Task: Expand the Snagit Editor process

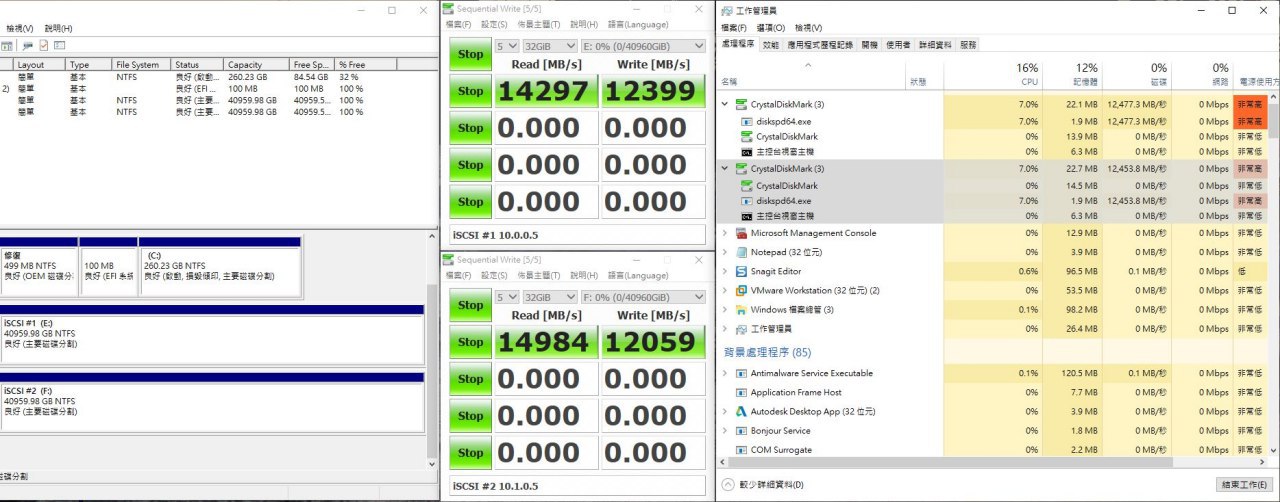Action: pyautogui.click(x=725, y=271)
